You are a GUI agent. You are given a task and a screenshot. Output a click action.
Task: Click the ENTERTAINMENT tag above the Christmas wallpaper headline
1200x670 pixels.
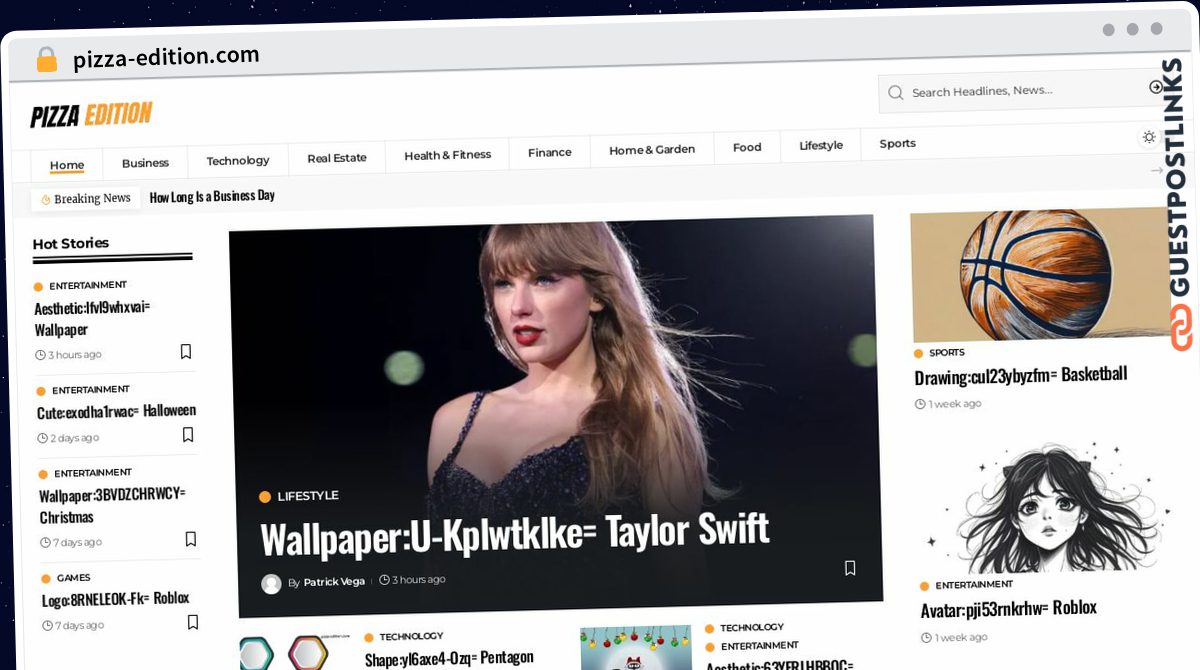coord(93,473)
